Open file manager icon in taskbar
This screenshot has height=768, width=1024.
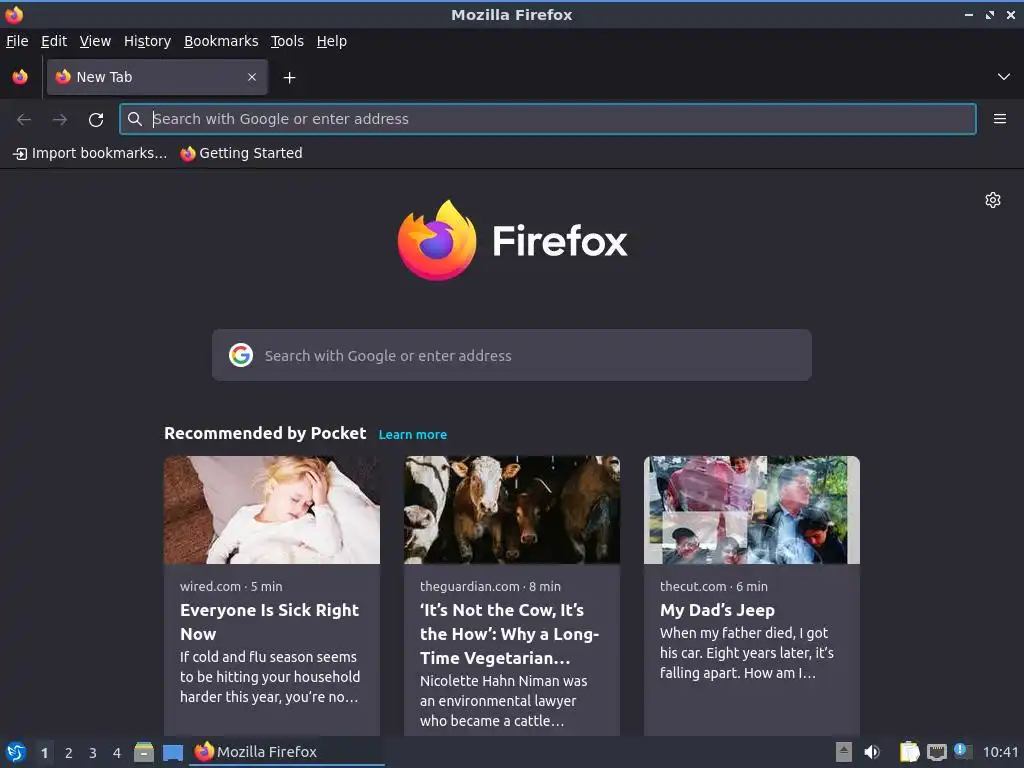click(144, 752)
